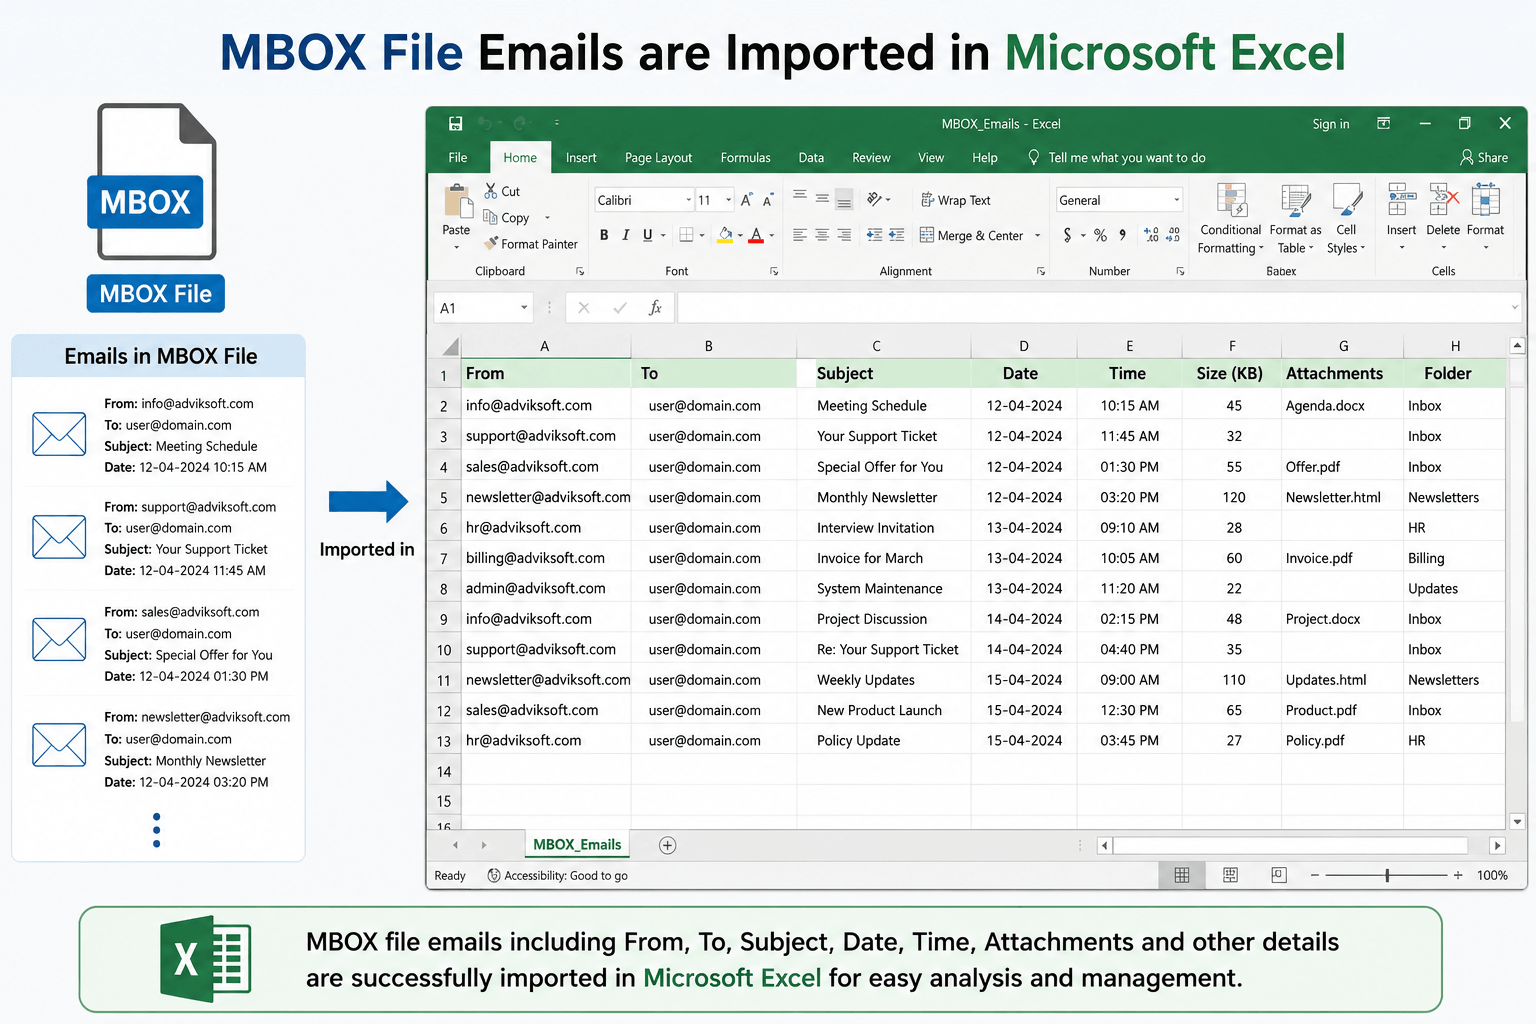Apply Percent Style format

click(1100, 235)
